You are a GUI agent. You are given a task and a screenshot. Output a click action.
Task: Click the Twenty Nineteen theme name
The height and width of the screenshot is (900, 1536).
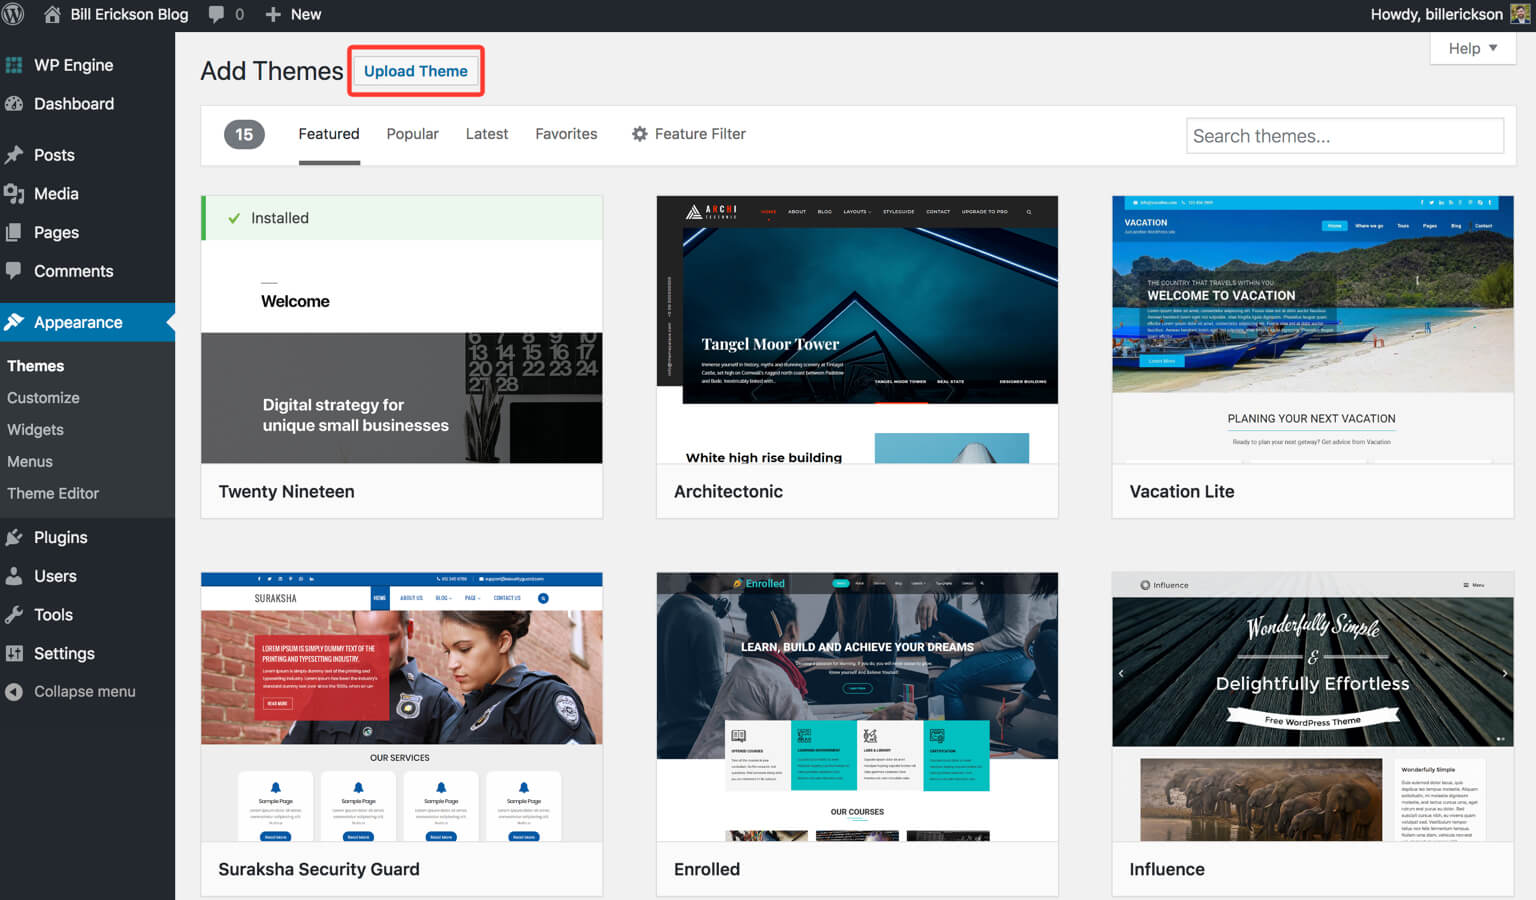pos(286,492)
